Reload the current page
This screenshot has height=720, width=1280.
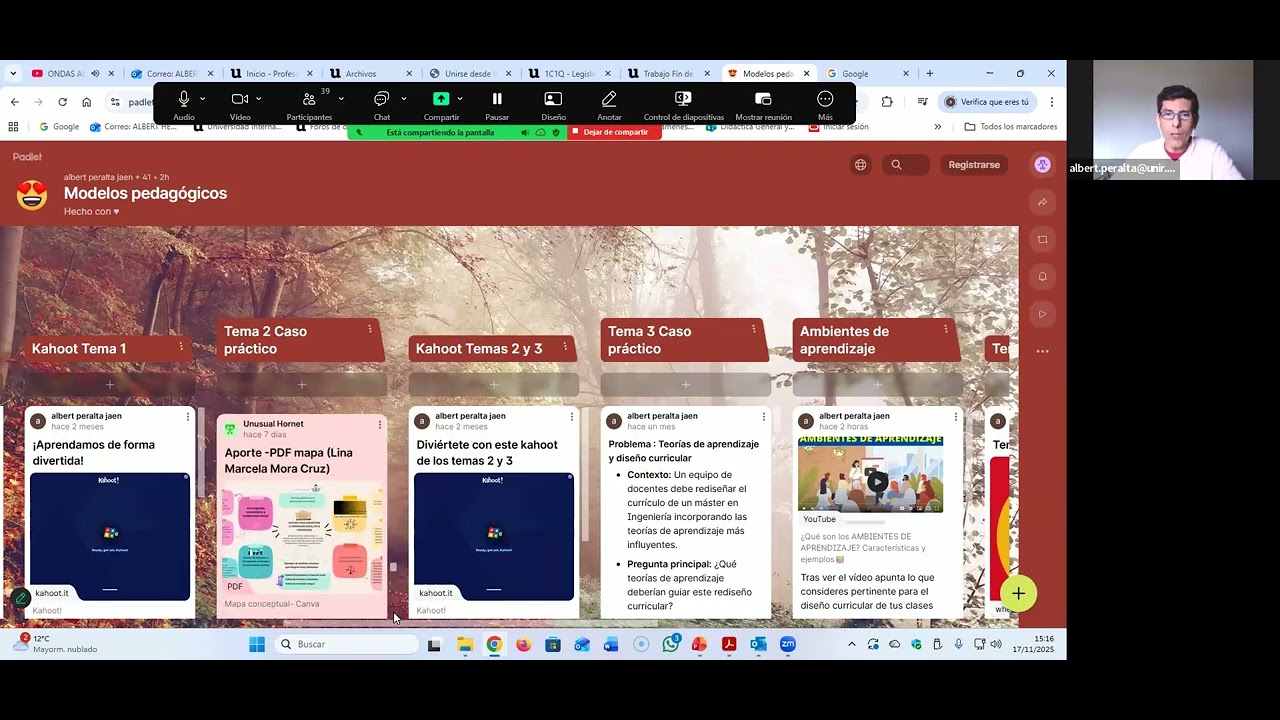point(62,102)
